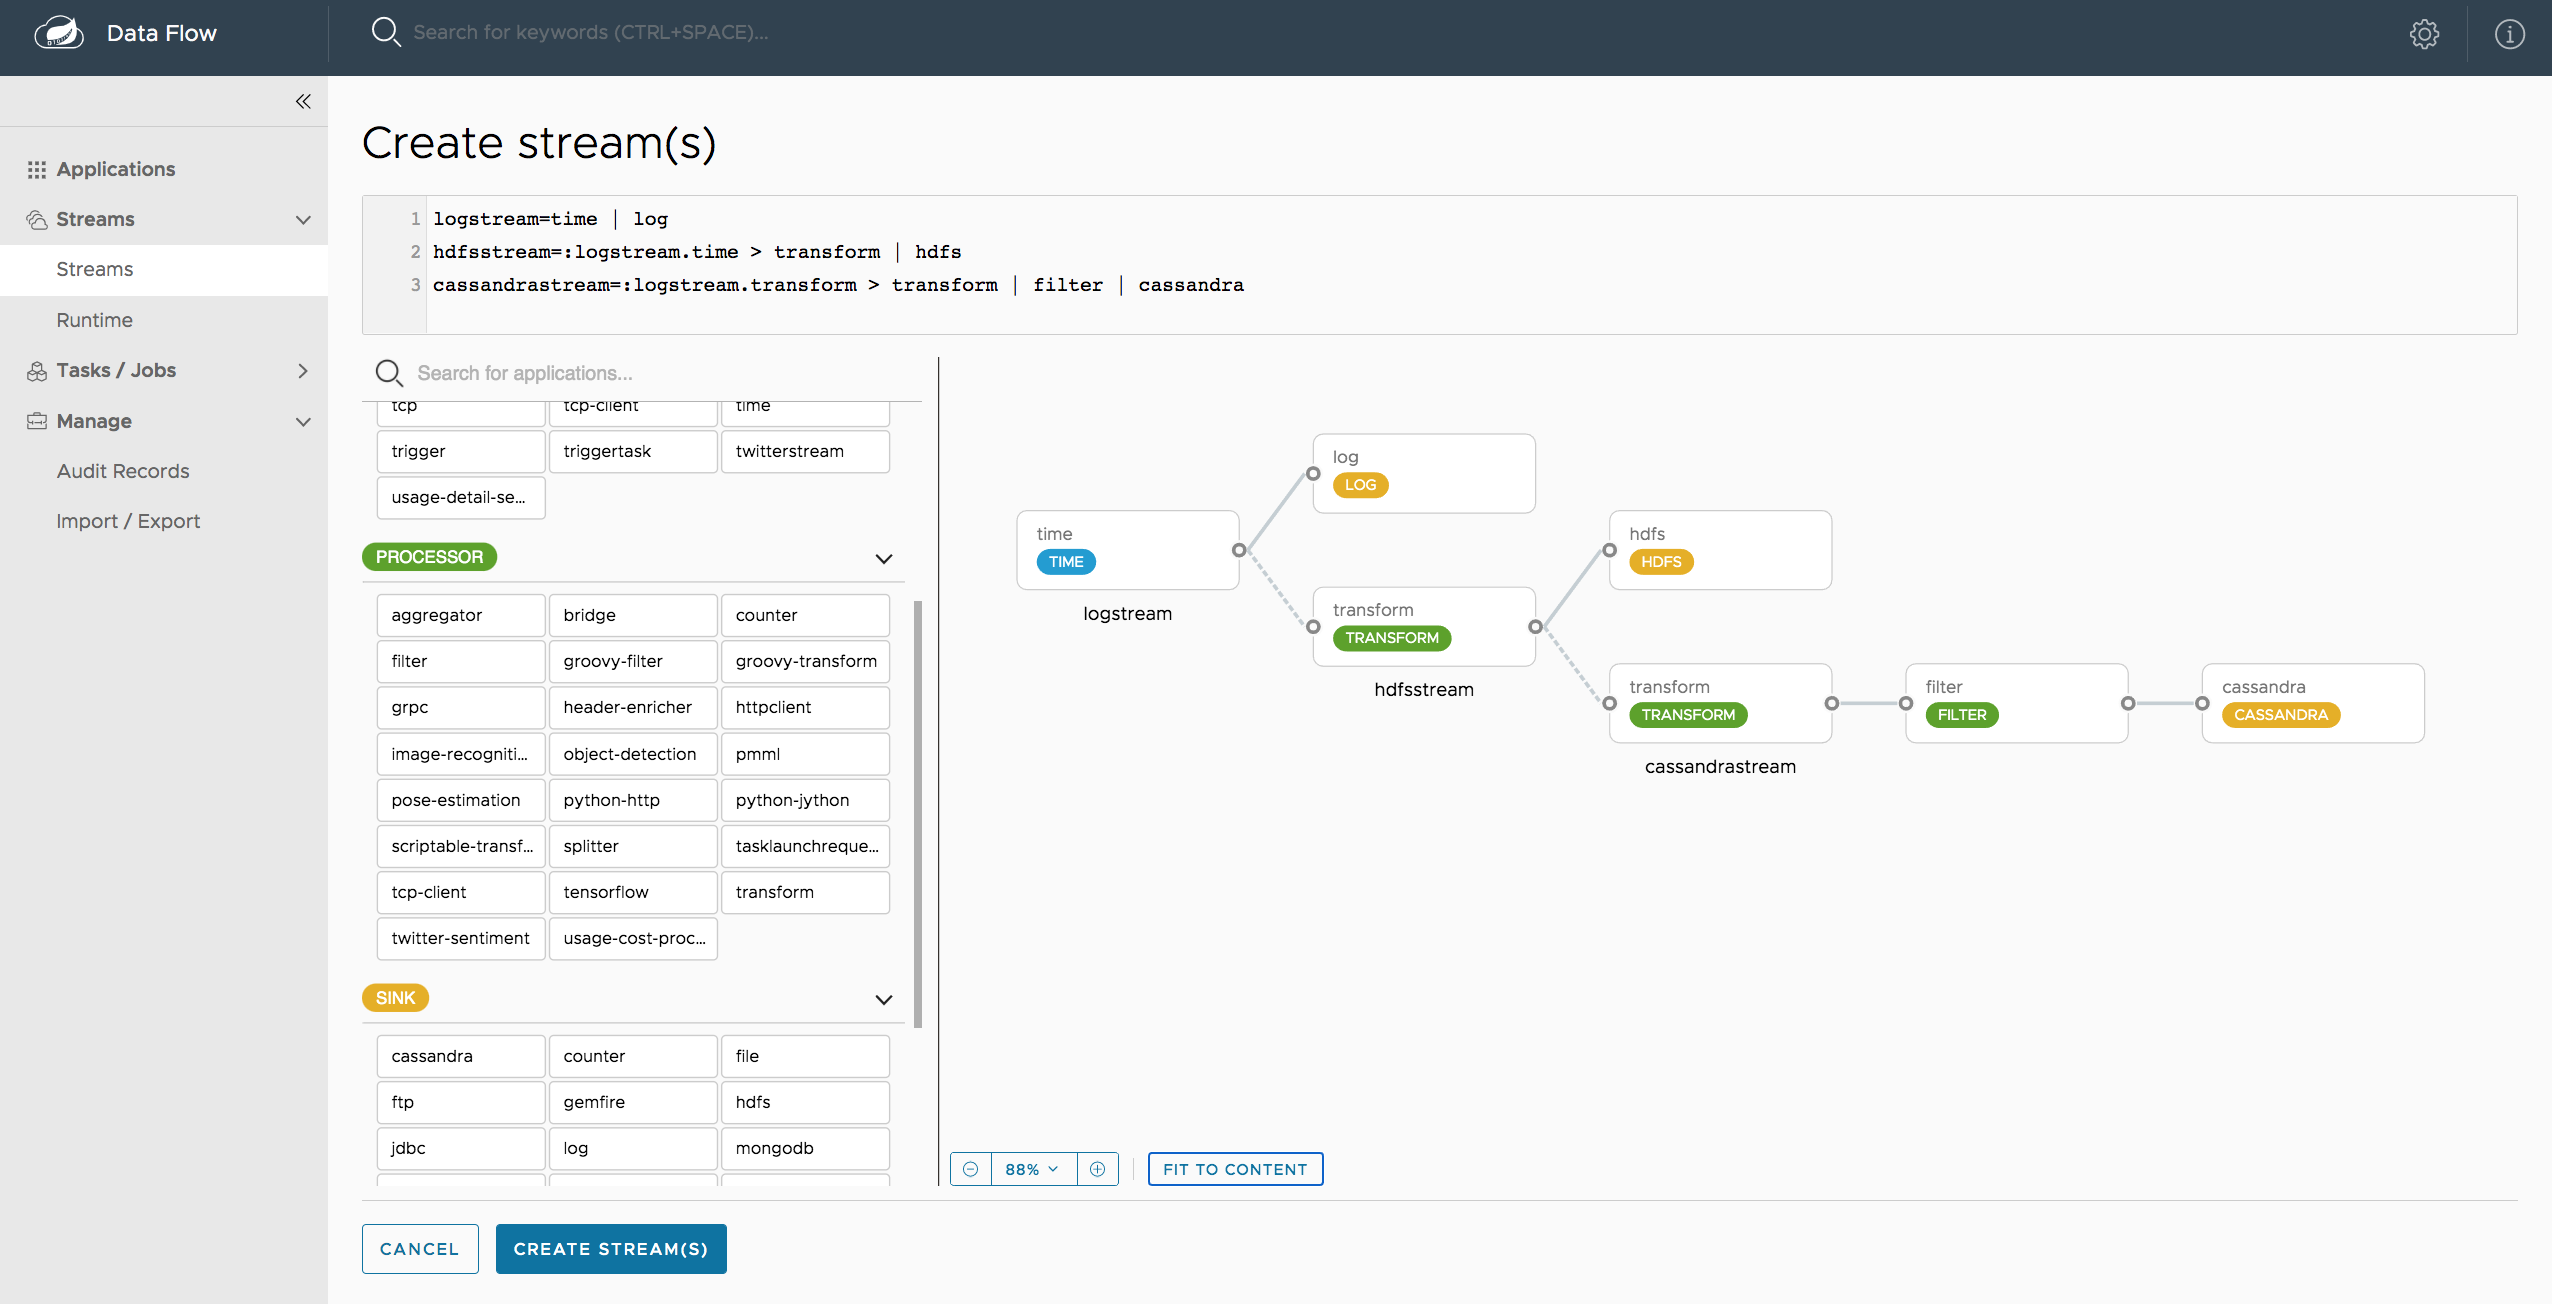Click the Data Flow logo icon

tap(59, 33)
